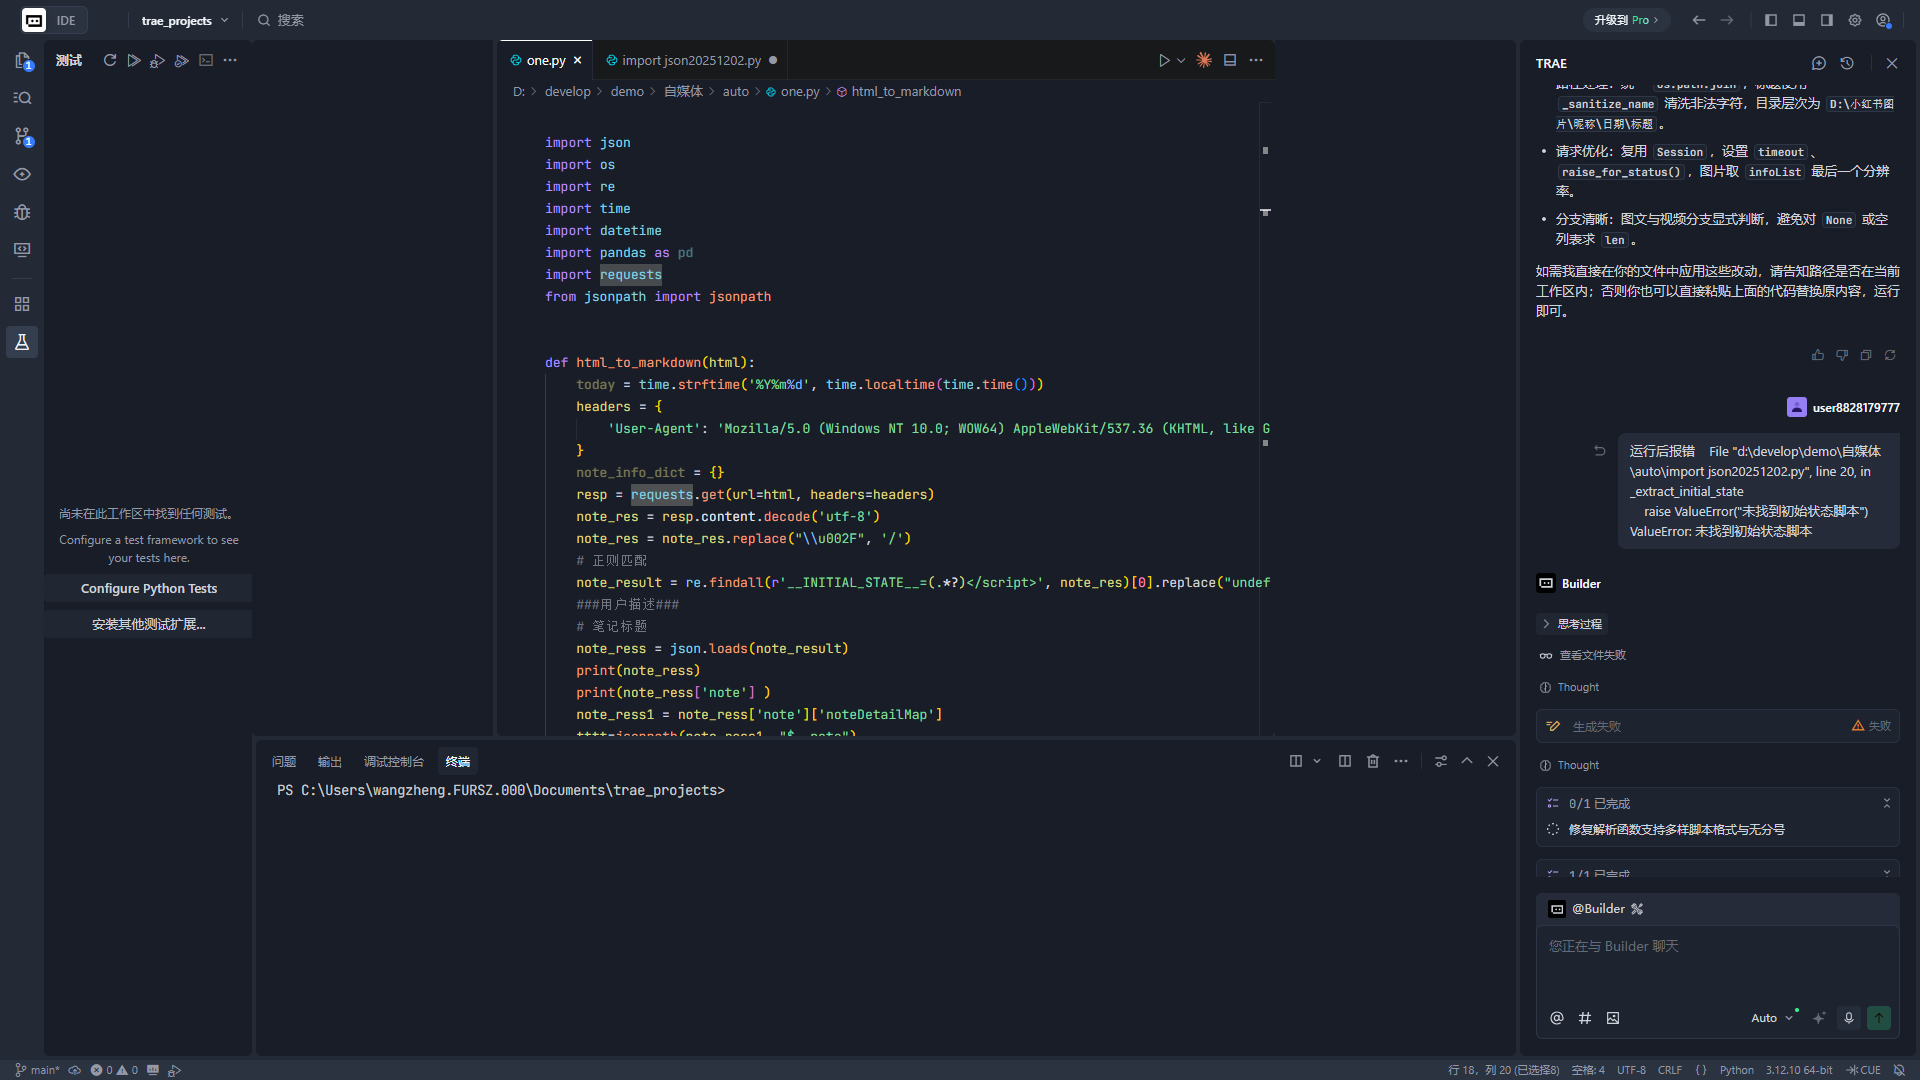This screenshot has width=1920, height=1080.
Task: Select the 输出 panel tab
Action: pyautogui.click(x=330, y=762)
